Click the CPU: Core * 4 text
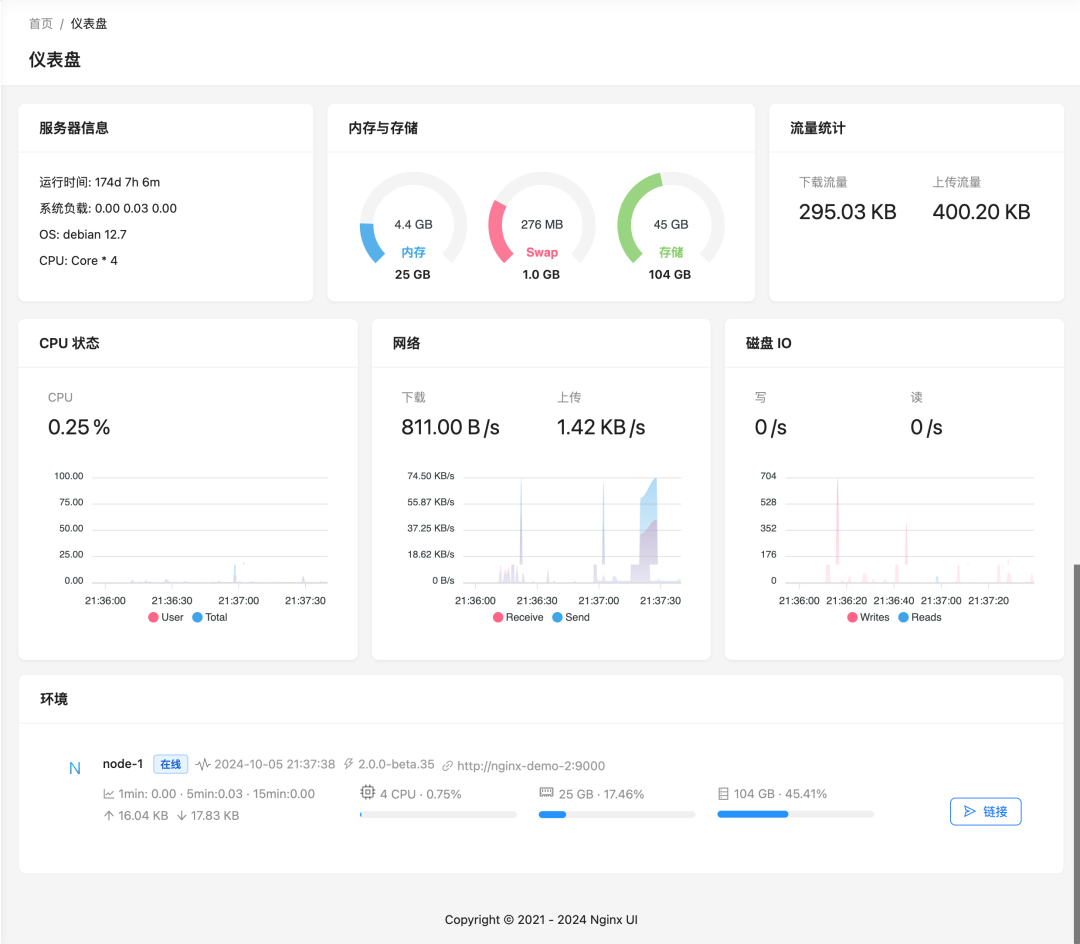The width and height of the screenshot is (1080, 944). (x=78, y=260)
